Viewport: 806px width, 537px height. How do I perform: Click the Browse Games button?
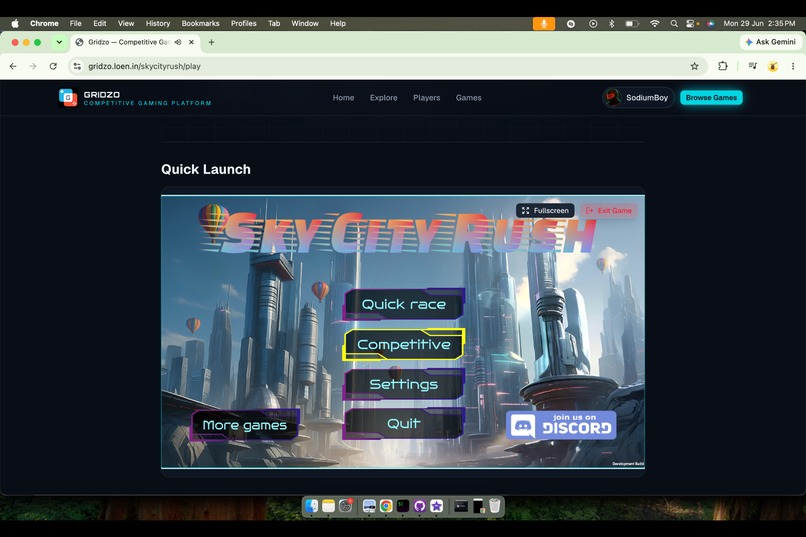[x=711, y=98]
